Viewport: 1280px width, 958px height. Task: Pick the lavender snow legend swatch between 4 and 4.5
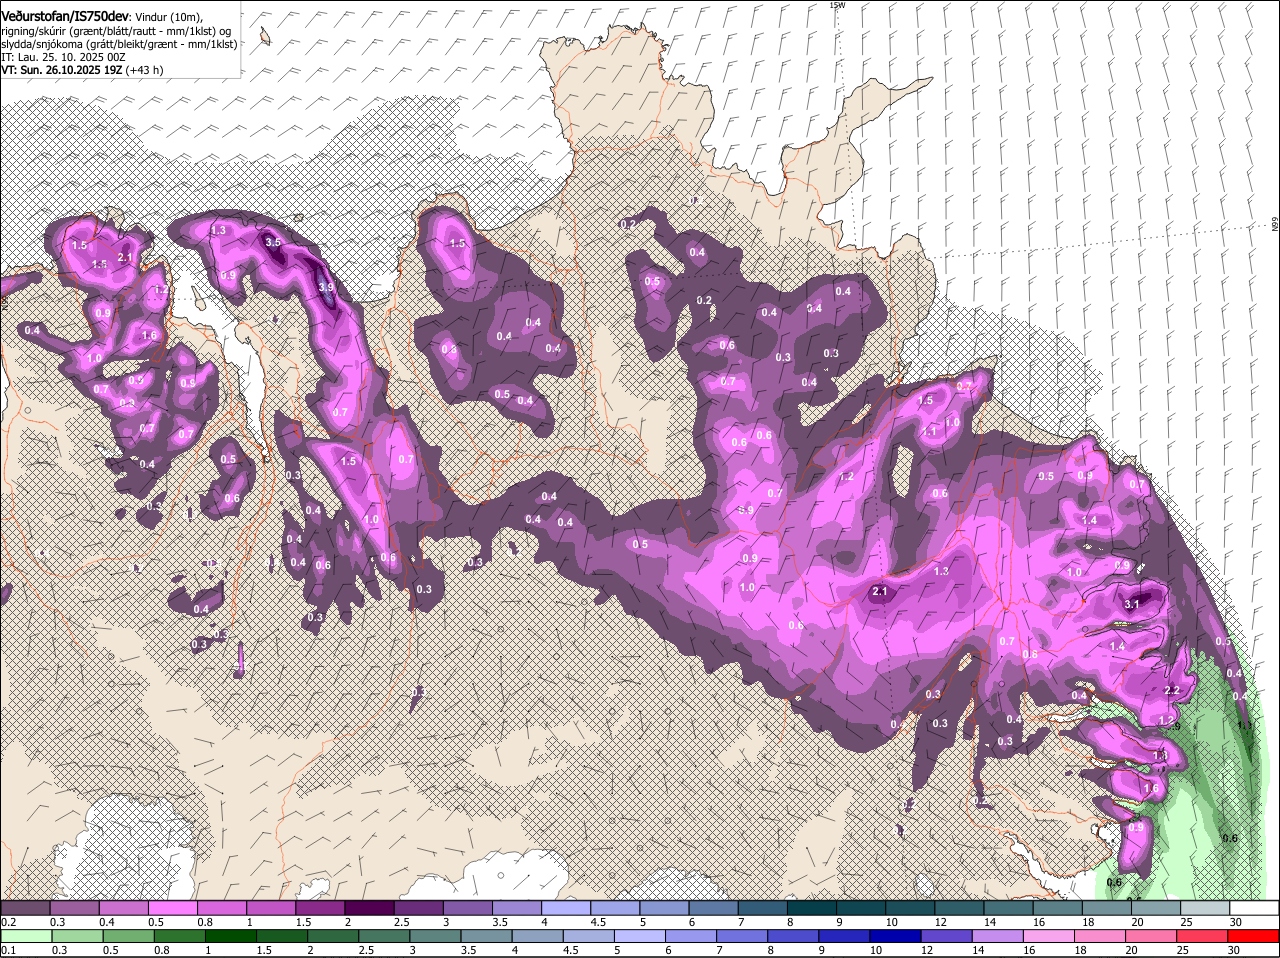click(566, 907)
